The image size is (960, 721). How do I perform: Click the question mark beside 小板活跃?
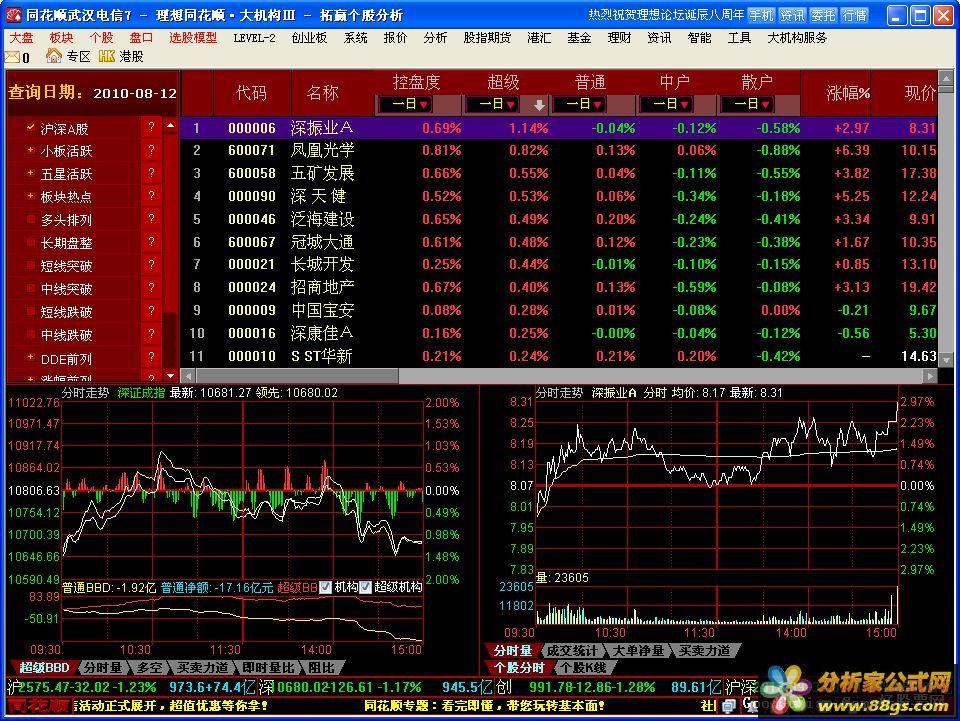(x=151, y=151)
